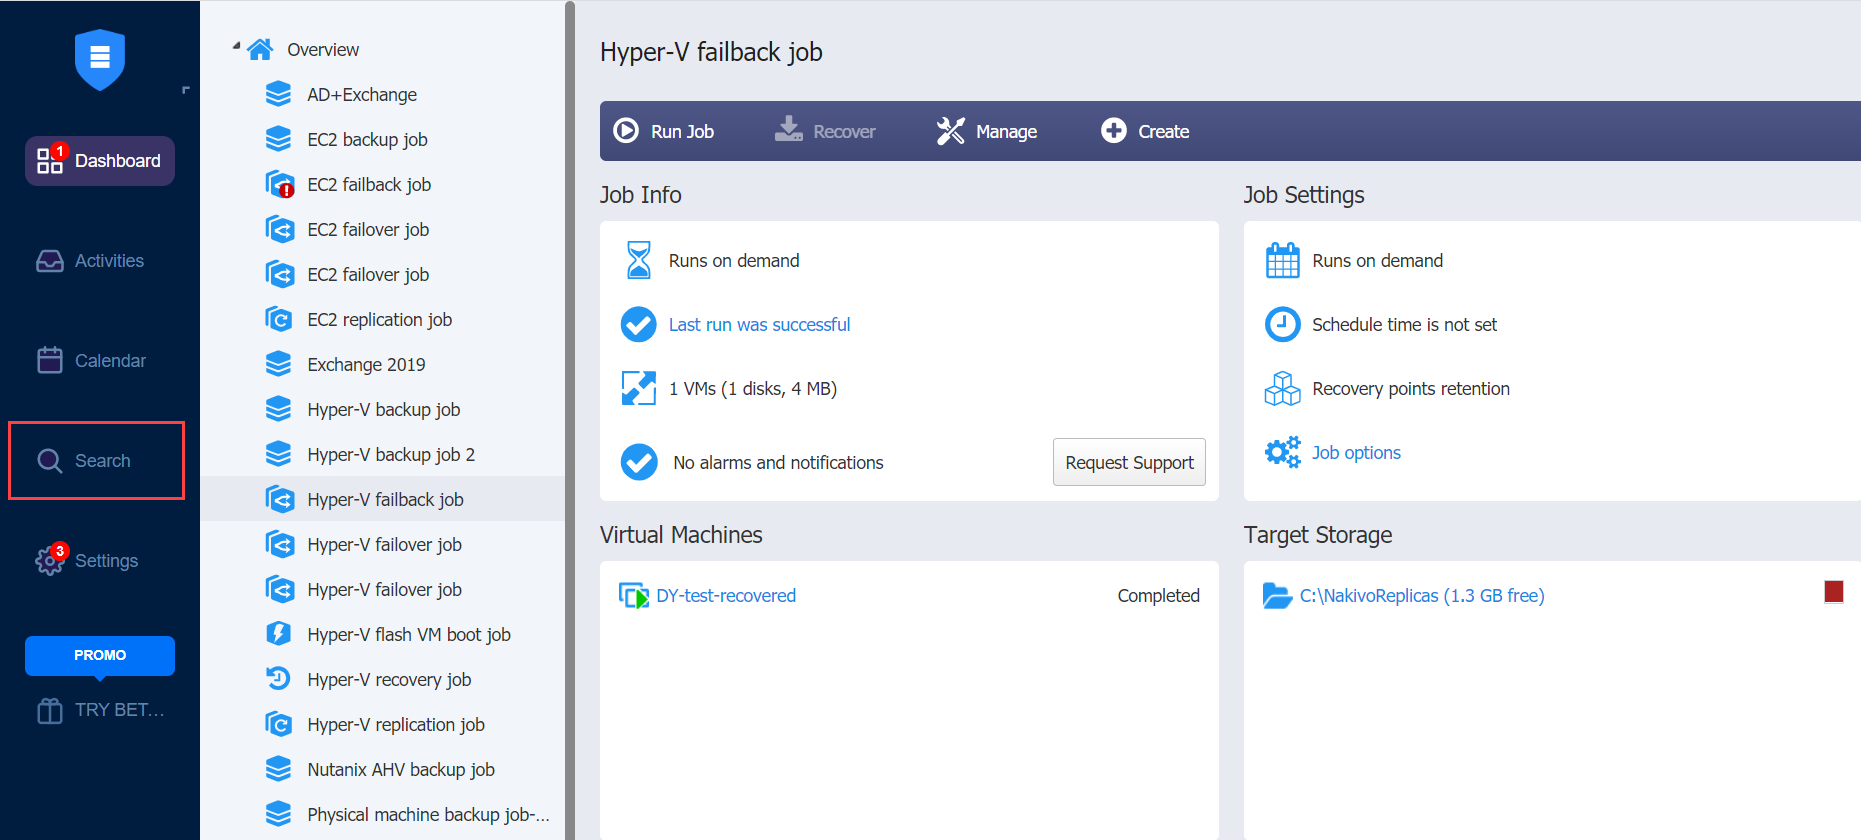Open the DY-test-recovered virtual machine
Screen dimensions: 1861x840
pyautogui.click(x=726, y=596)
